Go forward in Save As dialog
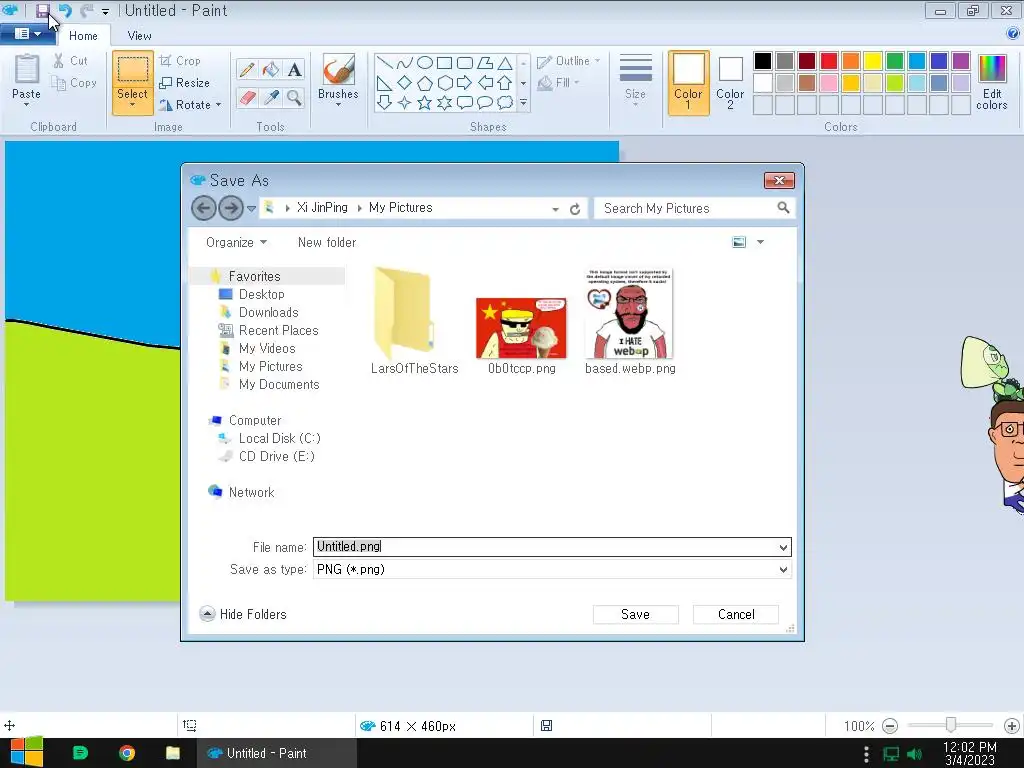1024x768 pixels. (231, 208)
